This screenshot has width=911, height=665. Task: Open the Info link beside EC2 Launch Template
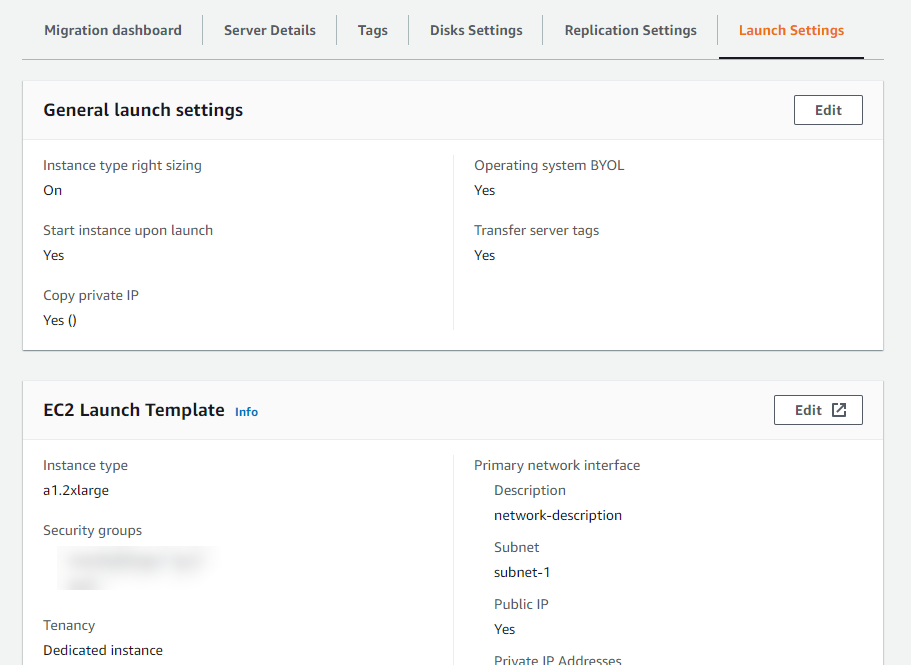pyautogui.click(x=246, y=412)
